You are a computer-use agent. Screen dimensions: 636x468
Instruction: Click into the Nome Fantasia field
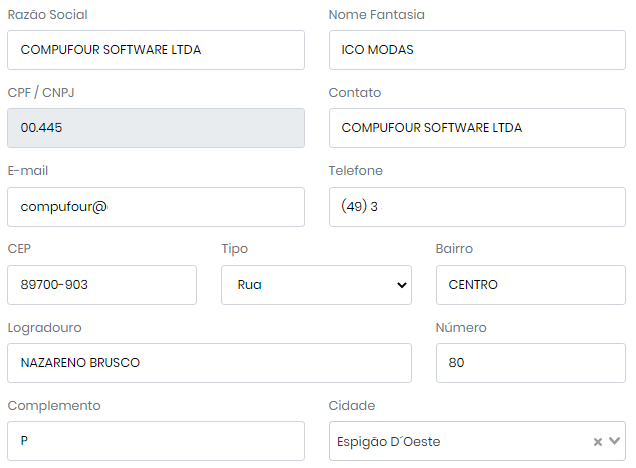click(476, 50)
